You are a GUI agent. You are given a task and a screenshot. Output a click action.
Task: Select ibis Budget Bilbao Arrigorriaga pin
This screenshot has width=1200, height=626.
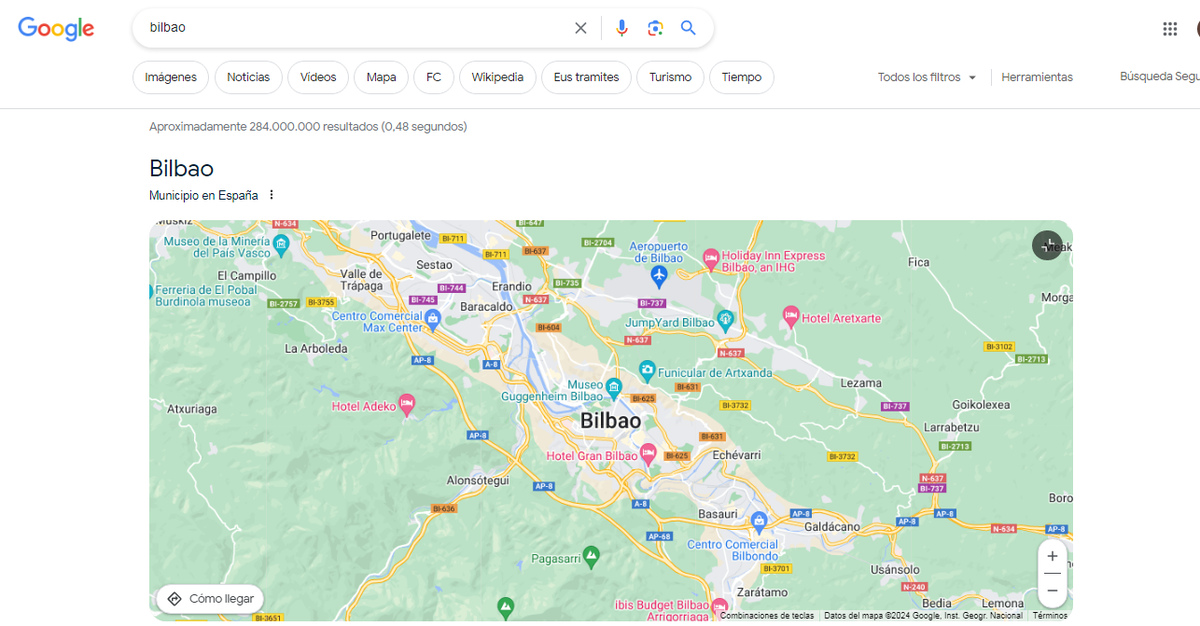coord(719,607)
